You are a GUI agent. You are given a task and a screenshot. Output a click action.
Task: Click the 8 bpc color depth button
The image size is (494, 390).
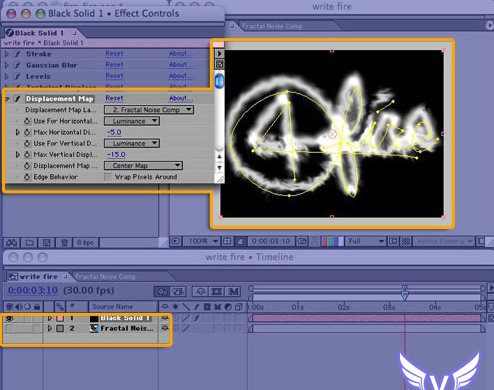point(85,242)
